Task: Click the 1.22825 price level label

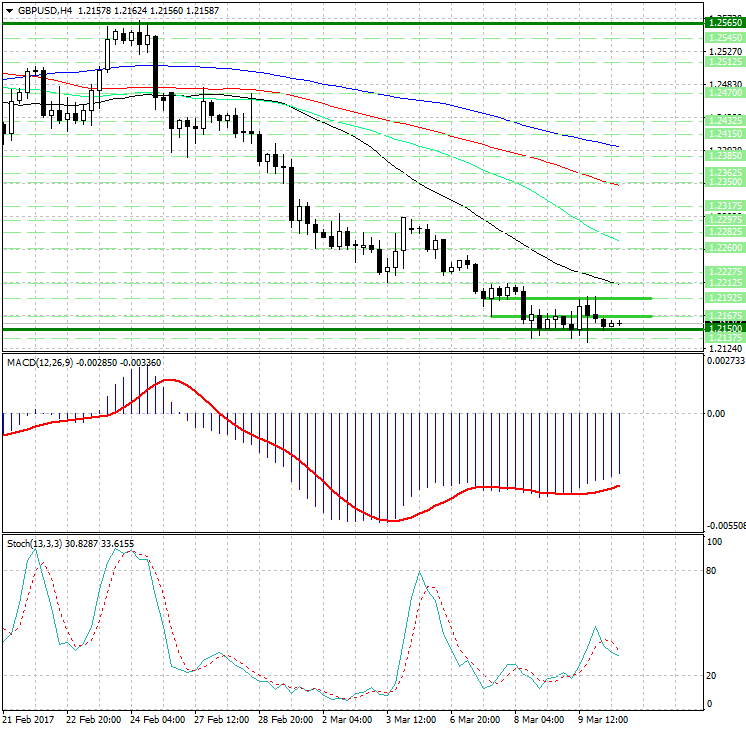Action: (x=725, y=232)
